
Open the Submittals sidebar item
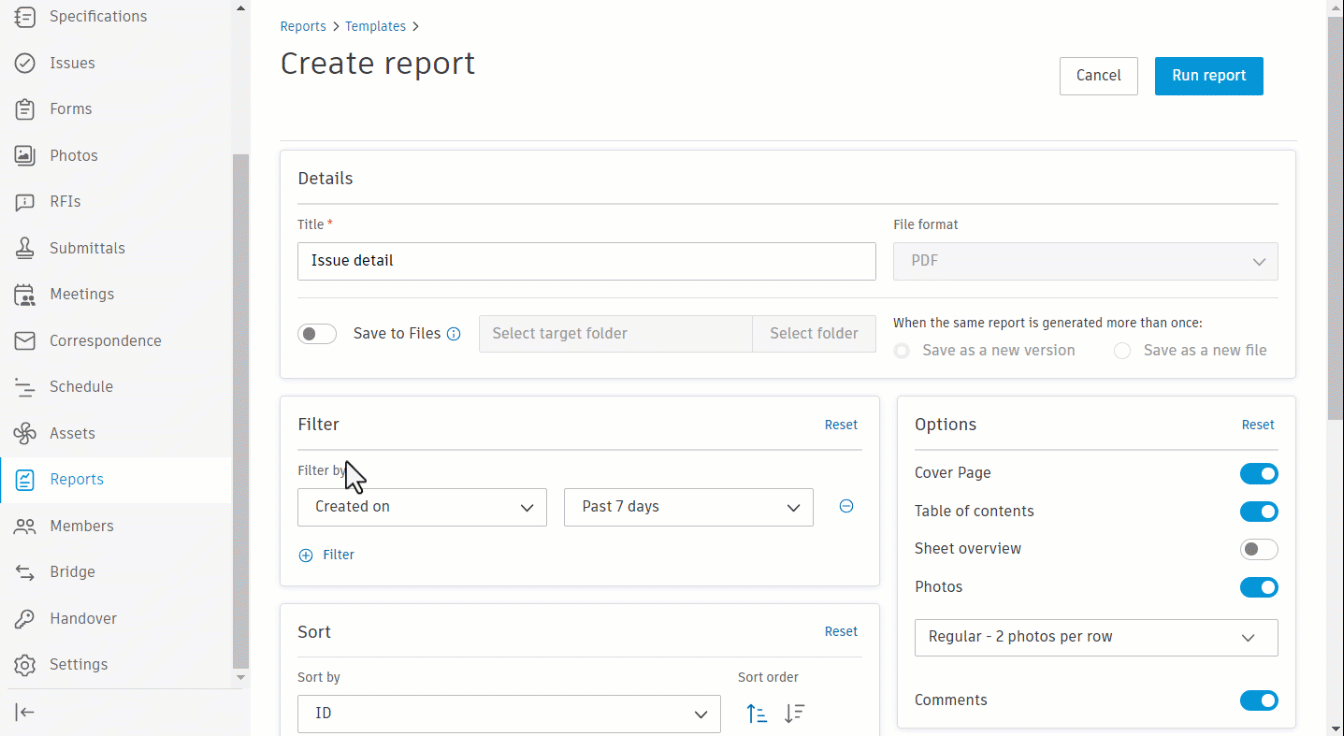point(87,248)
